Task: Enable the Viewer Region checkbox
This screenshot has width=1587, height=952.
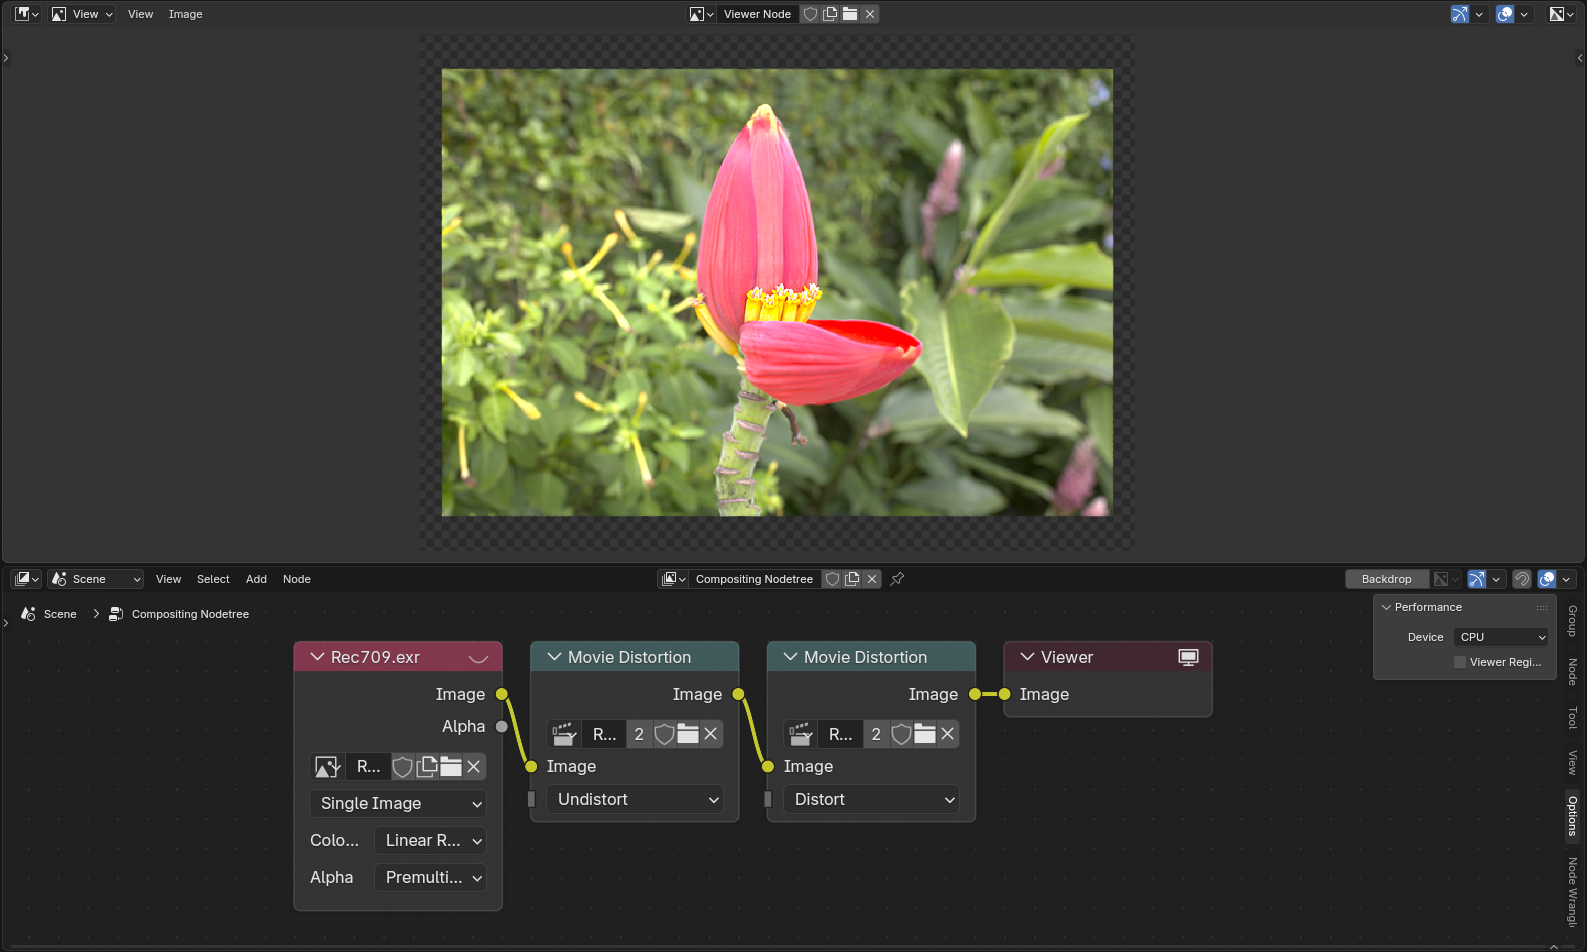Action: (1460, 662)
